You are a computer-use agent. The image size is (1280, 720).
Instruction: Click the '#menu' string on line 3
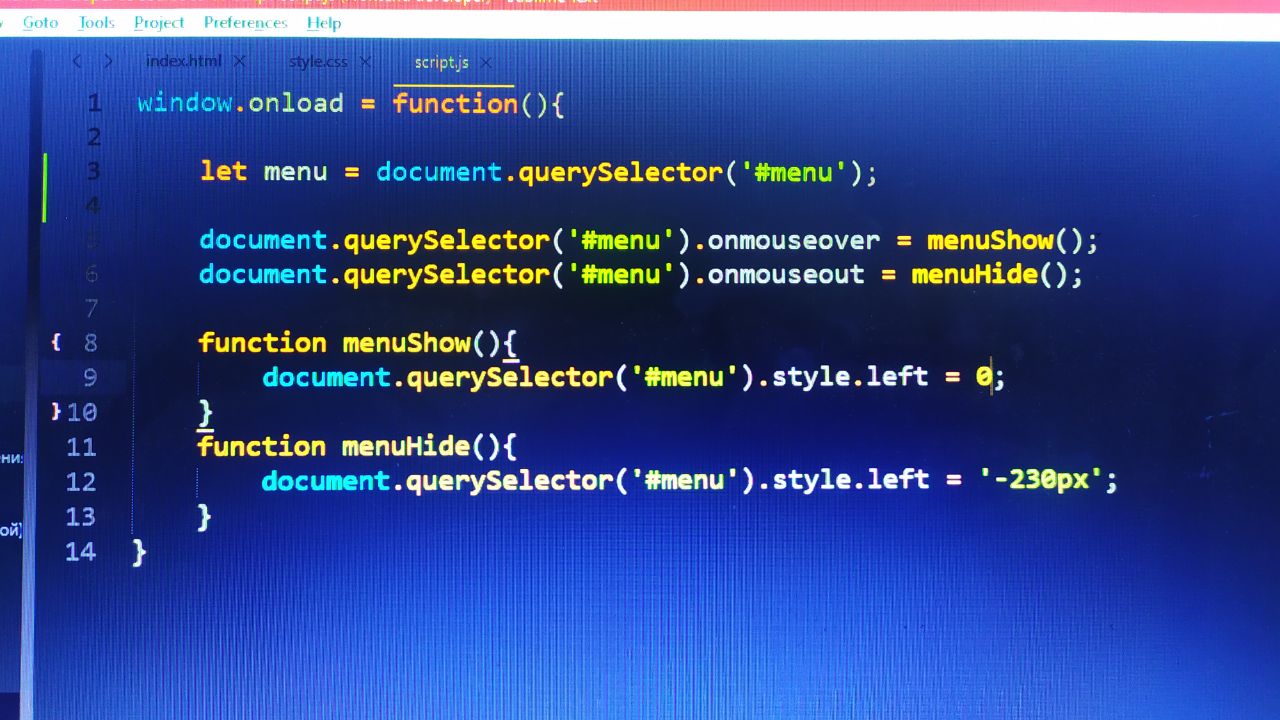(x=794, y=172)
